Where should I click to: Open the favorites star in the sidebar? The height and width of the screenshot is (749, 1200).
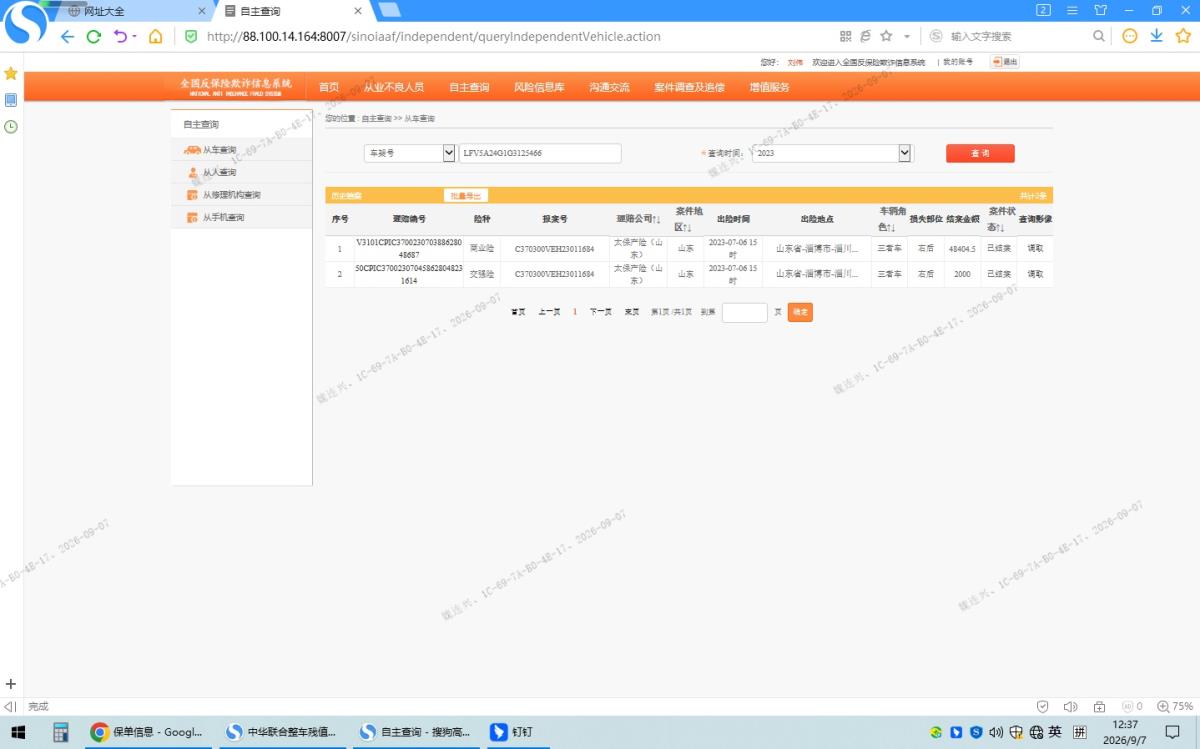tap(11, 74)
